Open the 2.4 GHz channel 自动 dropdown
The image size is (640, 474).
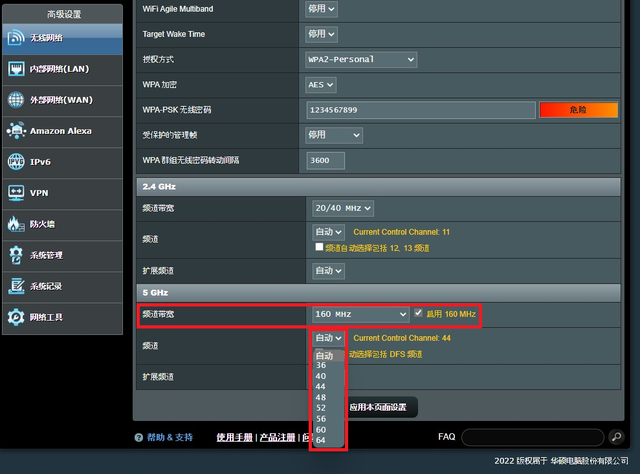coord(328,232)
